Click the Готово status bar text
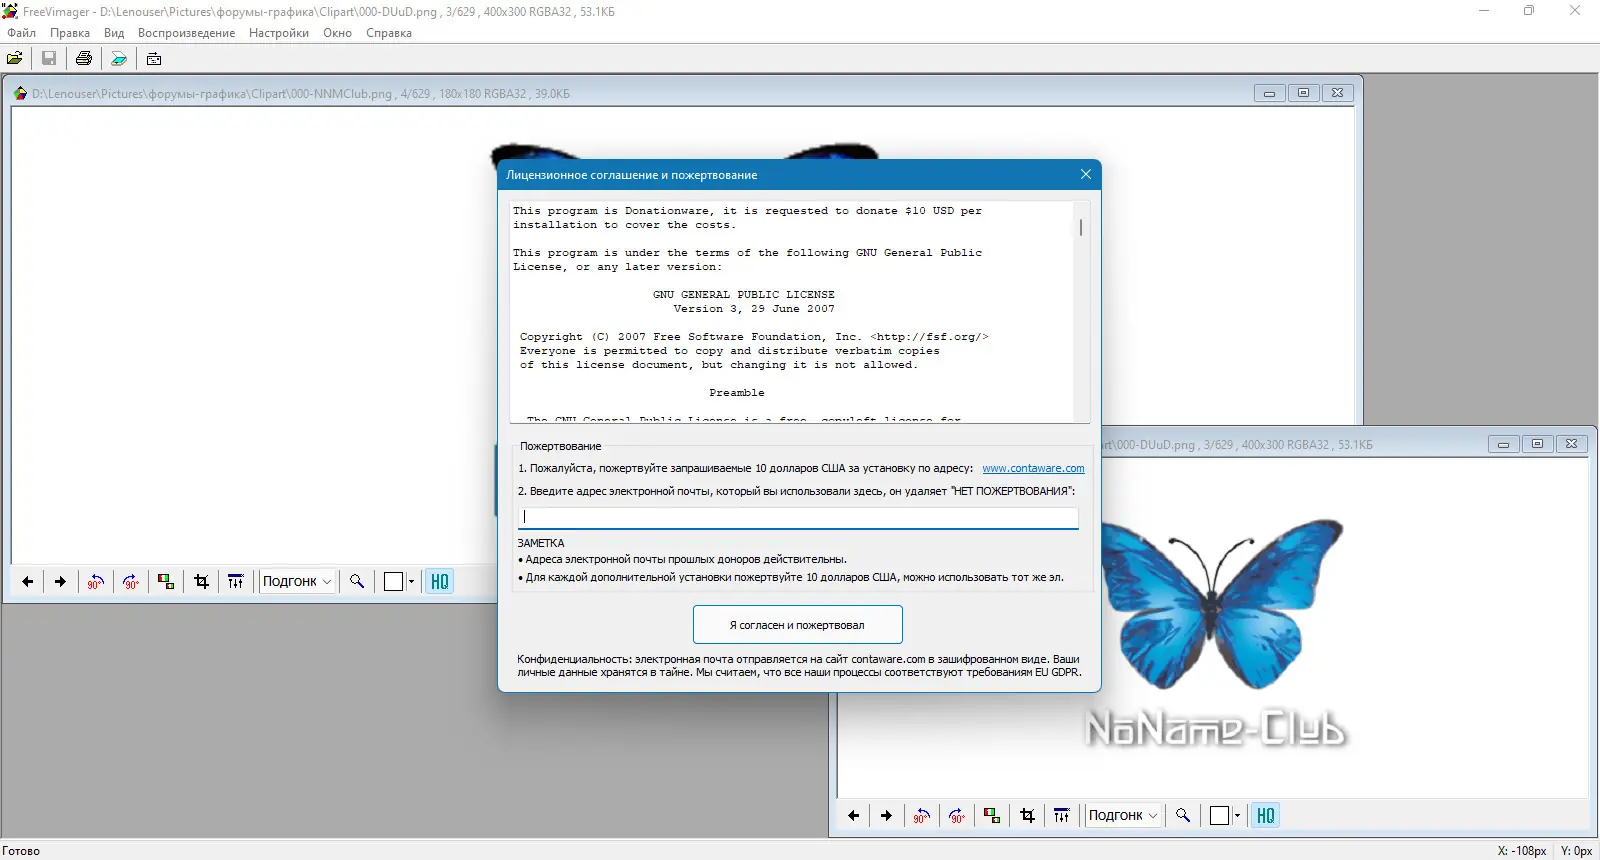Image resolution: width=1600 pixels, height=860 pixels. click(x=21, y=851)
